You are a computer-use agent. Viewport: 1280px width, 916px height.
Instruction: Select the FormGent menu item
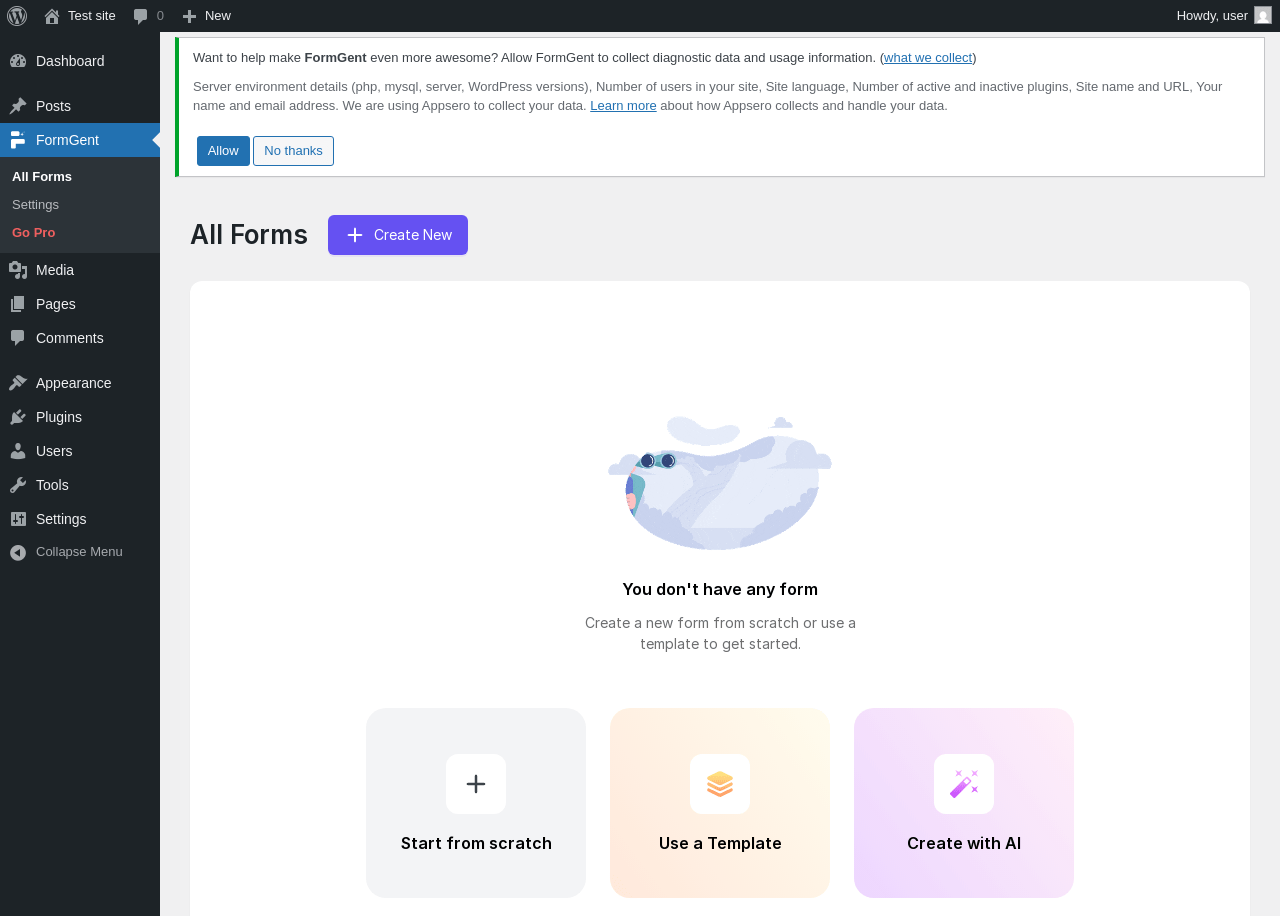click(80, 140)
